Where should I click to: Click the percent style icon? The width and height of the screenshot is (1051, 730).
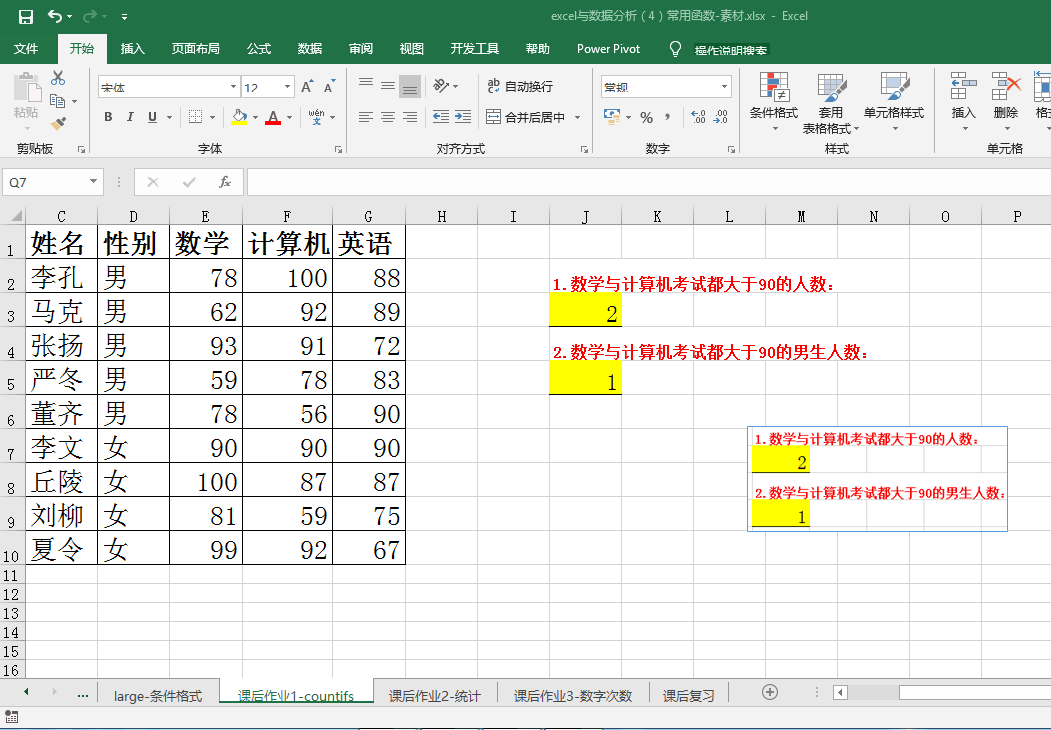point(646,117)
